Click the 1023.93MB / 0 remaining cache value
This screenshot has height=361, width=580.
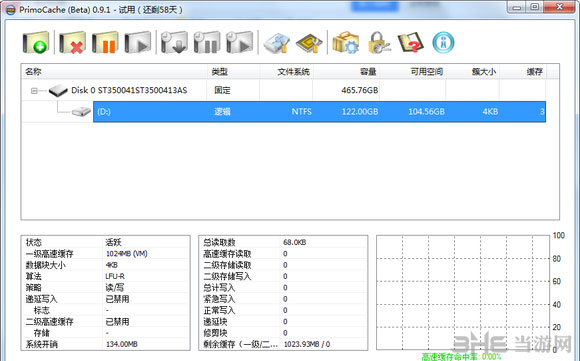pyautogui.click(x=307, y=344)
